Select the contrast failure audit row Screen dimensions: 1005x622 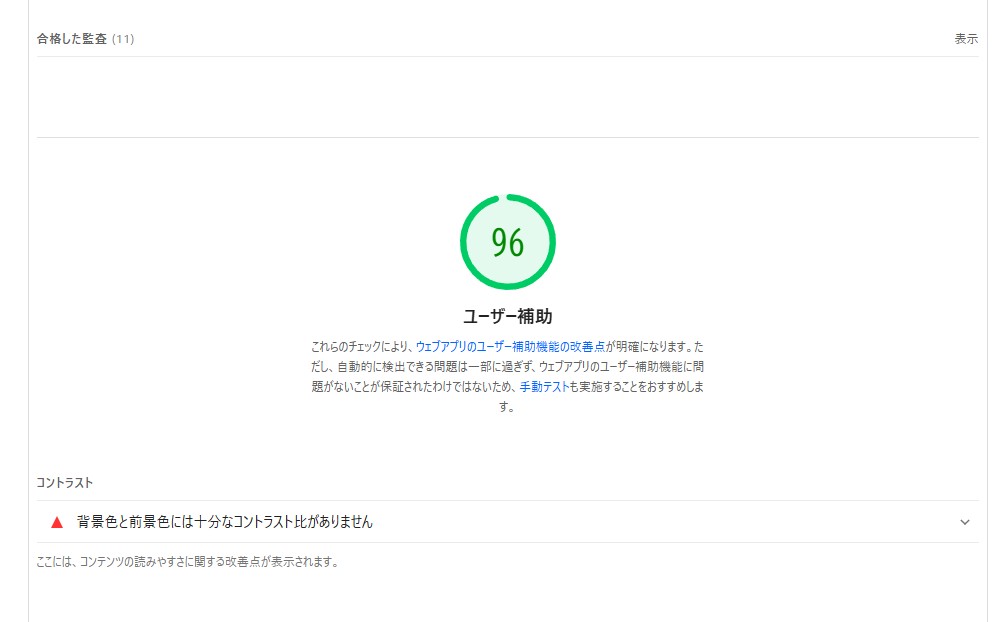(x=500, y=521)
